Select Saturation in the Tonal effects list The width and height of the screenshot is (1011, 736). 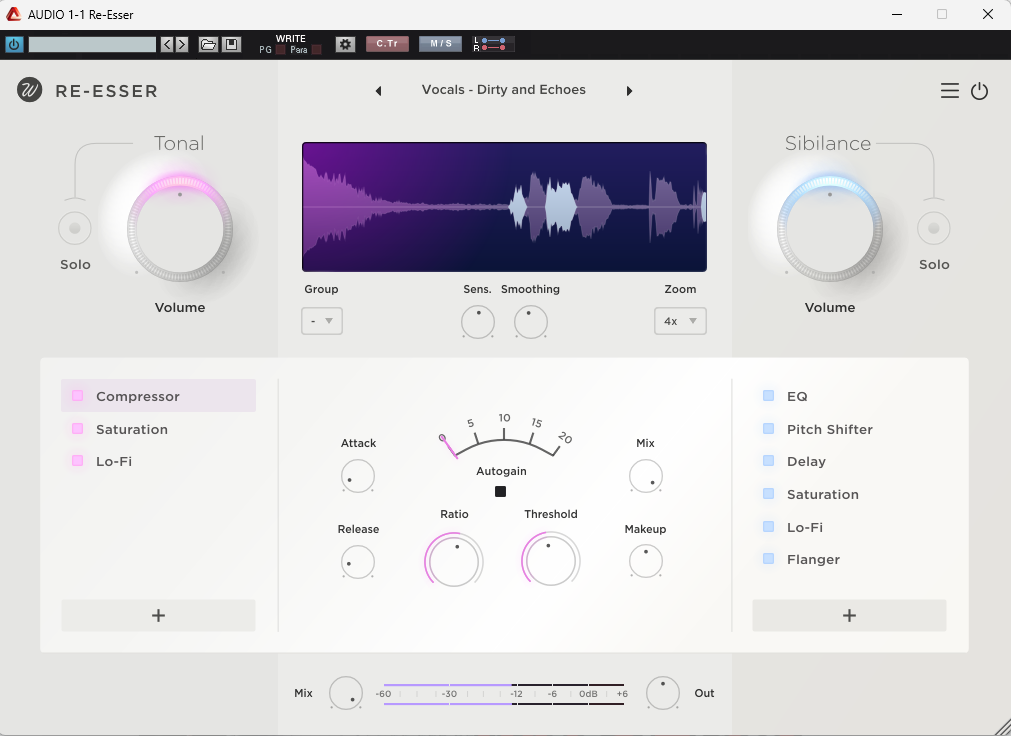(x=132, y=429)
